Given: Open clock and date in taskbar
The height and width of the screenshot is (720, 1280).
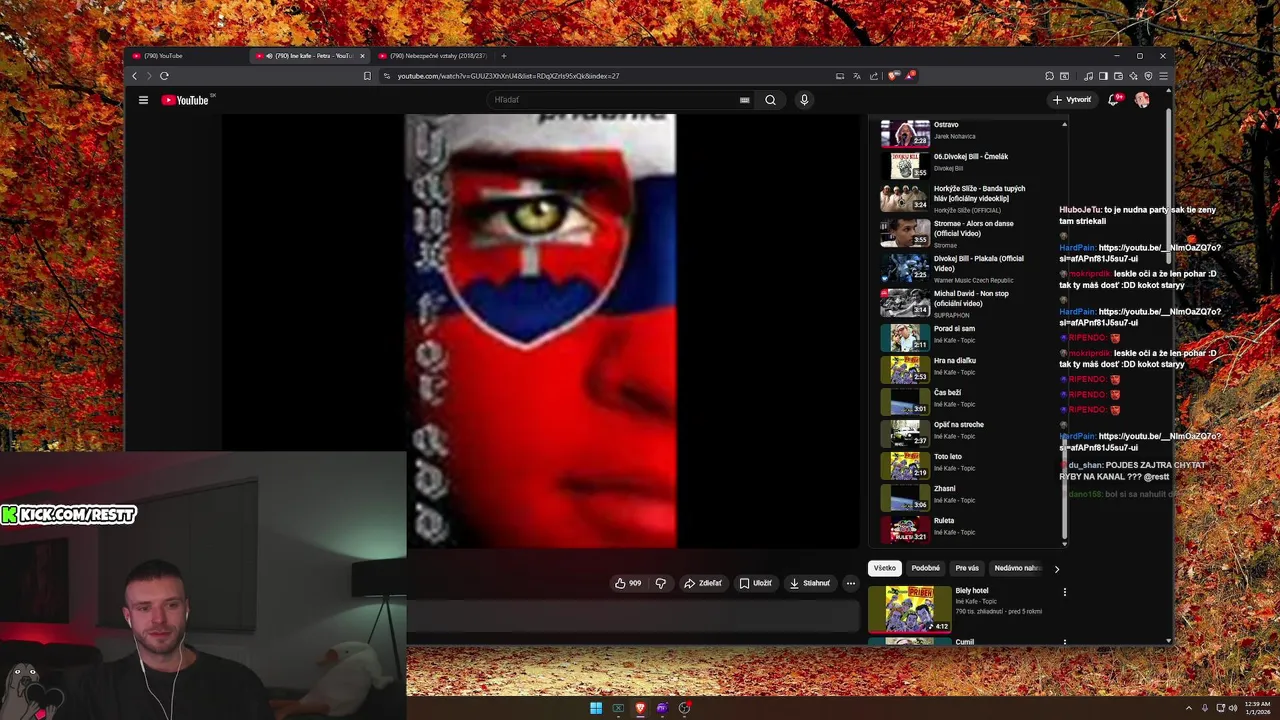Looking at the screenshot, I should click(x=1259, y=708).
